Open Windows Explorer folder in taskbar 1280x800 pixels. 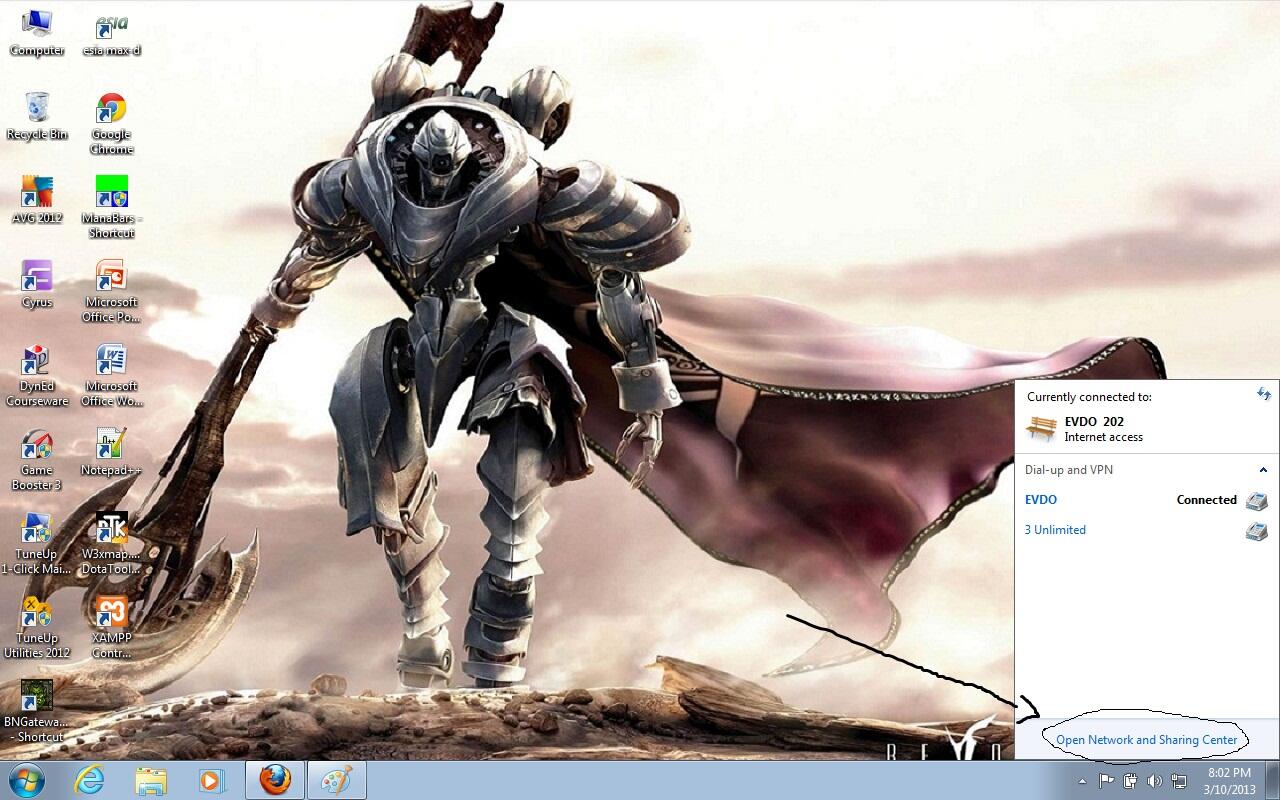151,780
